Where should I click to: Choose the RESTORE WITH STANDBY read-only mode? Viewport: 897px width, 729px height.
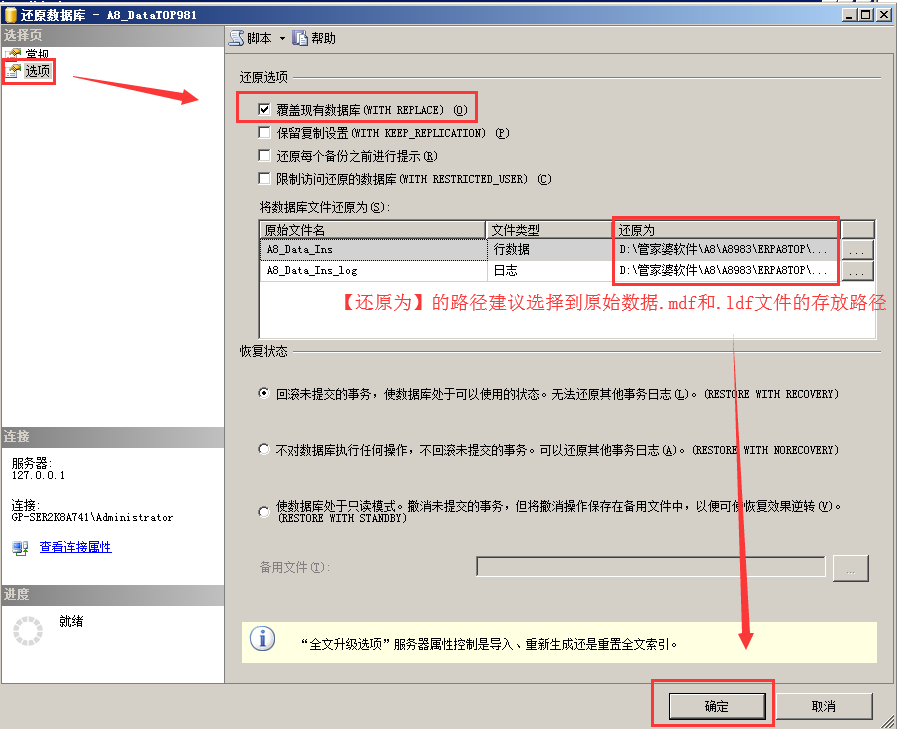[x=263, y=511]
